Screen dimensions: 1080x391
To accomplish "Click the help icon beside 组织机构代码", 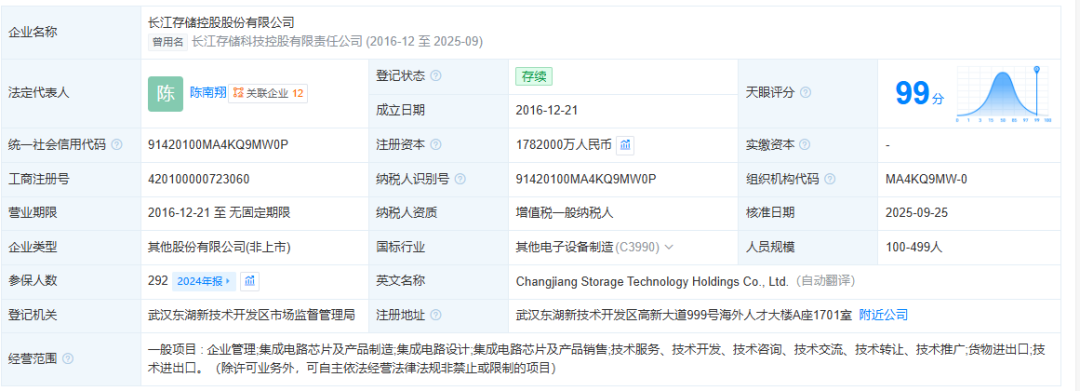I will coord(829,179).
